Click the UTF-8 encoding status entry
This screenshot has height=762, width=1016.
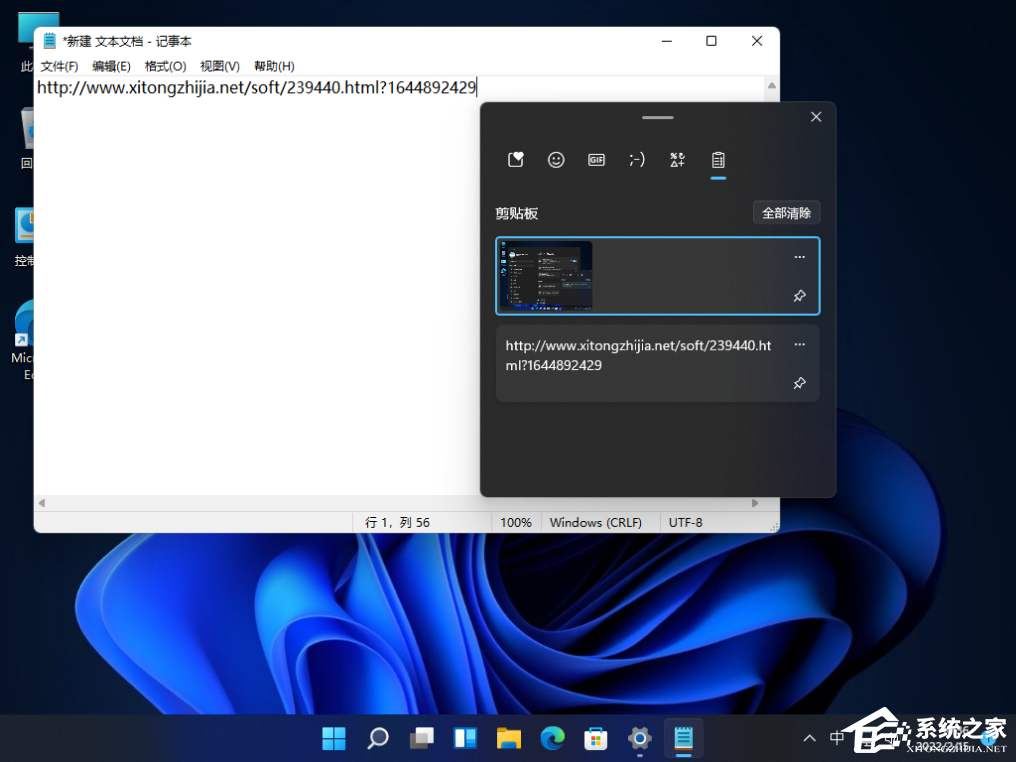[x=686, y=522]
